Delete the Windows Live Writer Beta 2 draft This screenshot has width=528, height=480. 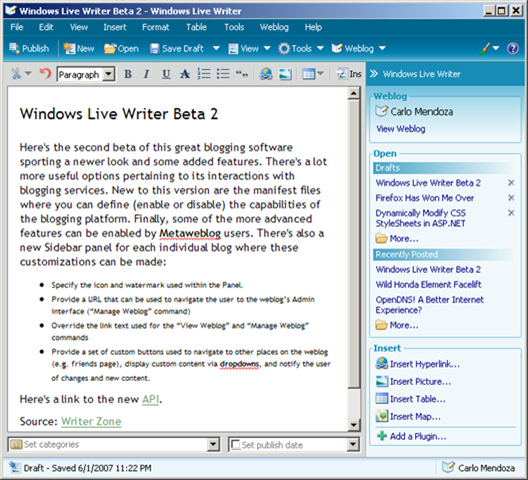(511, 183)
